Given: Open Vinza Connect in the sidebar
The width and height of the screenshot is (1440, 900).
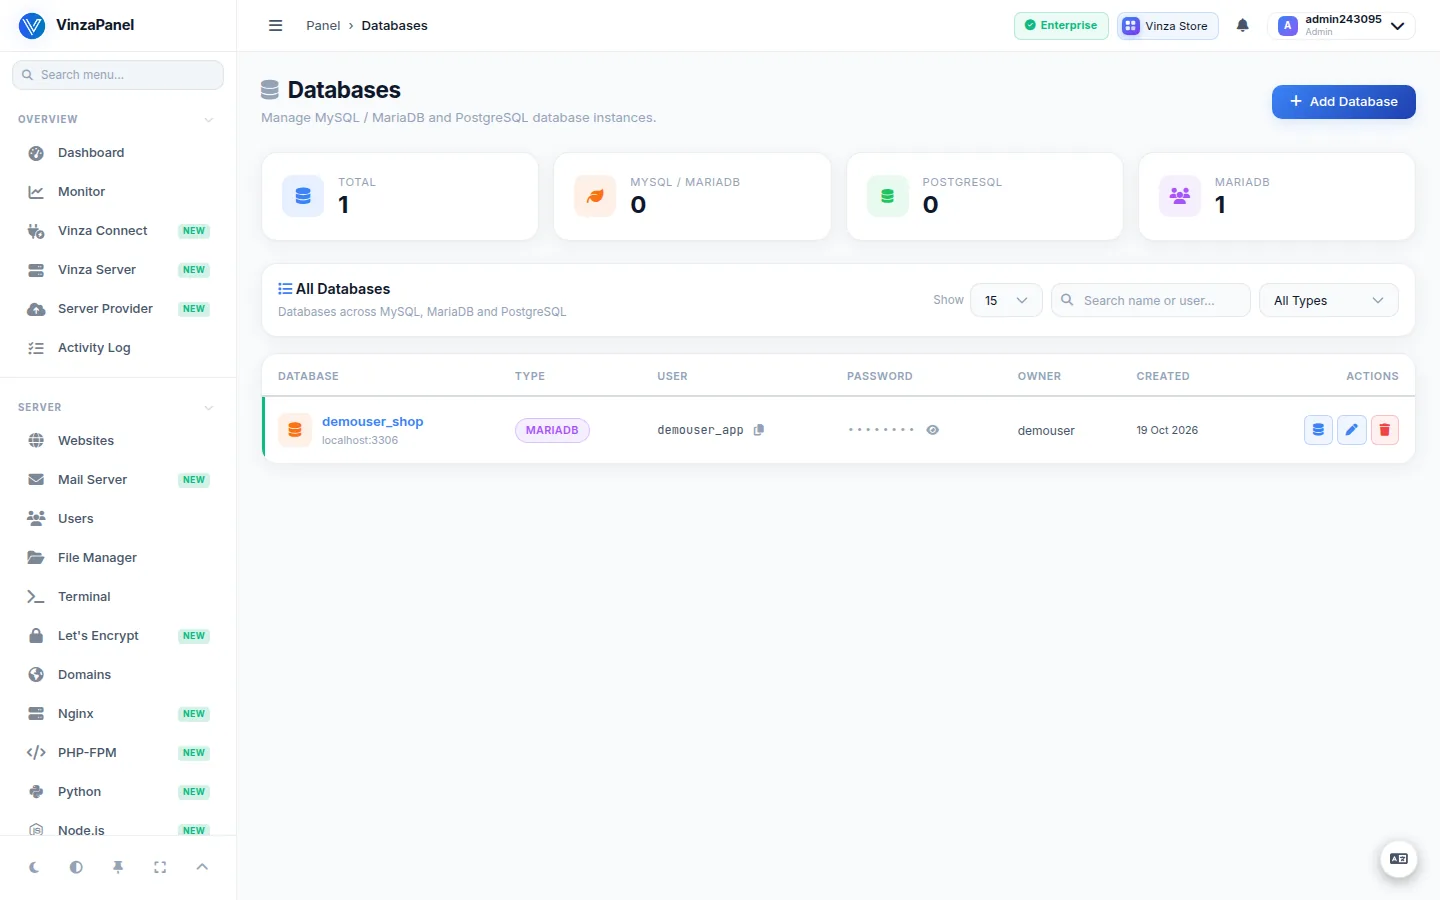Looking at the screenshot, I should (118, 231).
